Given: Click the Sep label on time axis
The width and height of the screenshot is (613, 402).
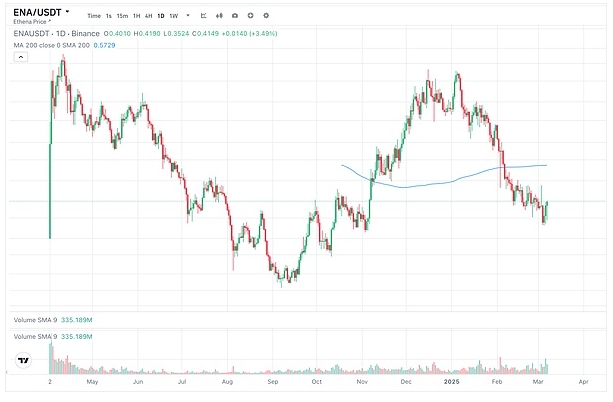Looking at the screenshot, I should 272,382.
